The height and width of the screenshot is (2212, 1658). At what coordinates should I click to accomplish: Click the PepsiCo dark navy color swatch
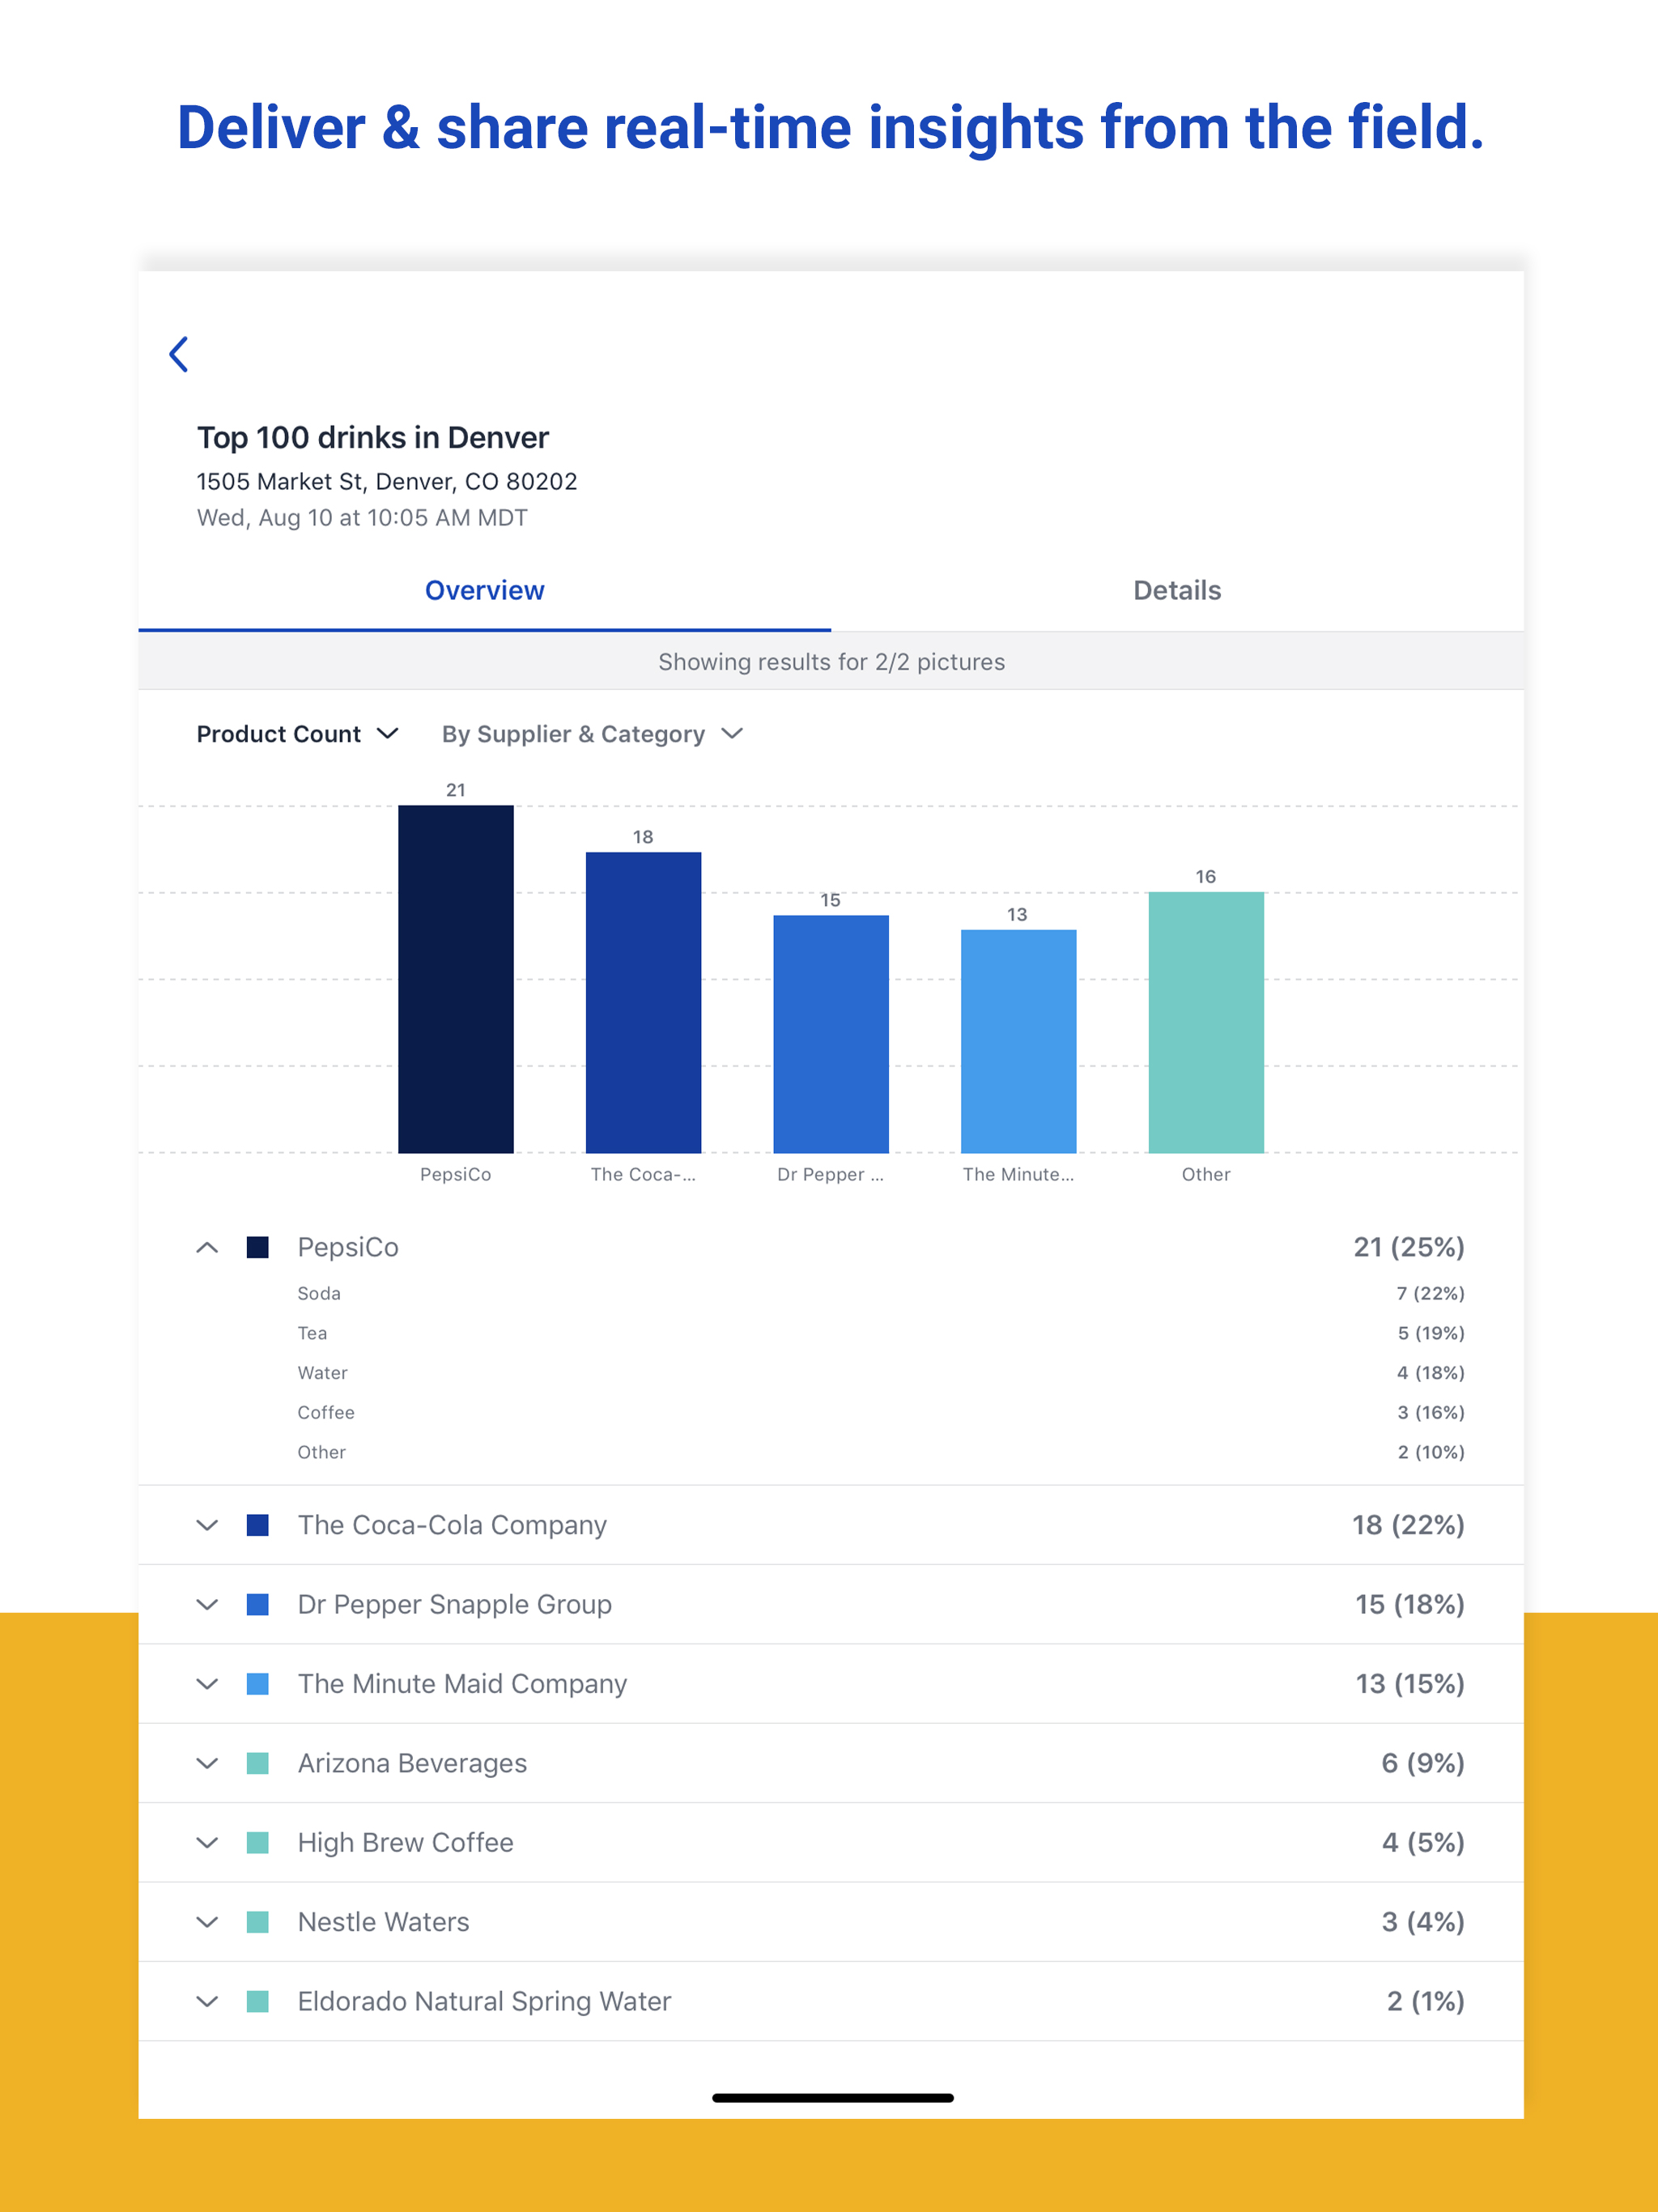[x=257, y=1247]
